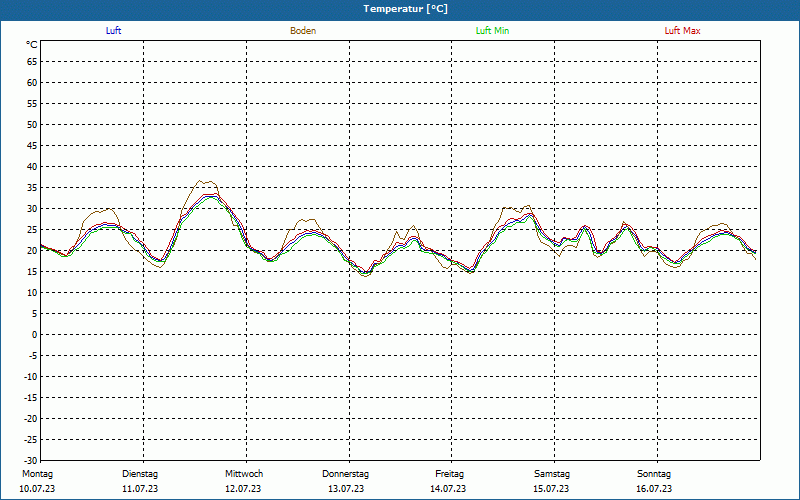Click the y-axis value '25'

[x=32, y=230]
